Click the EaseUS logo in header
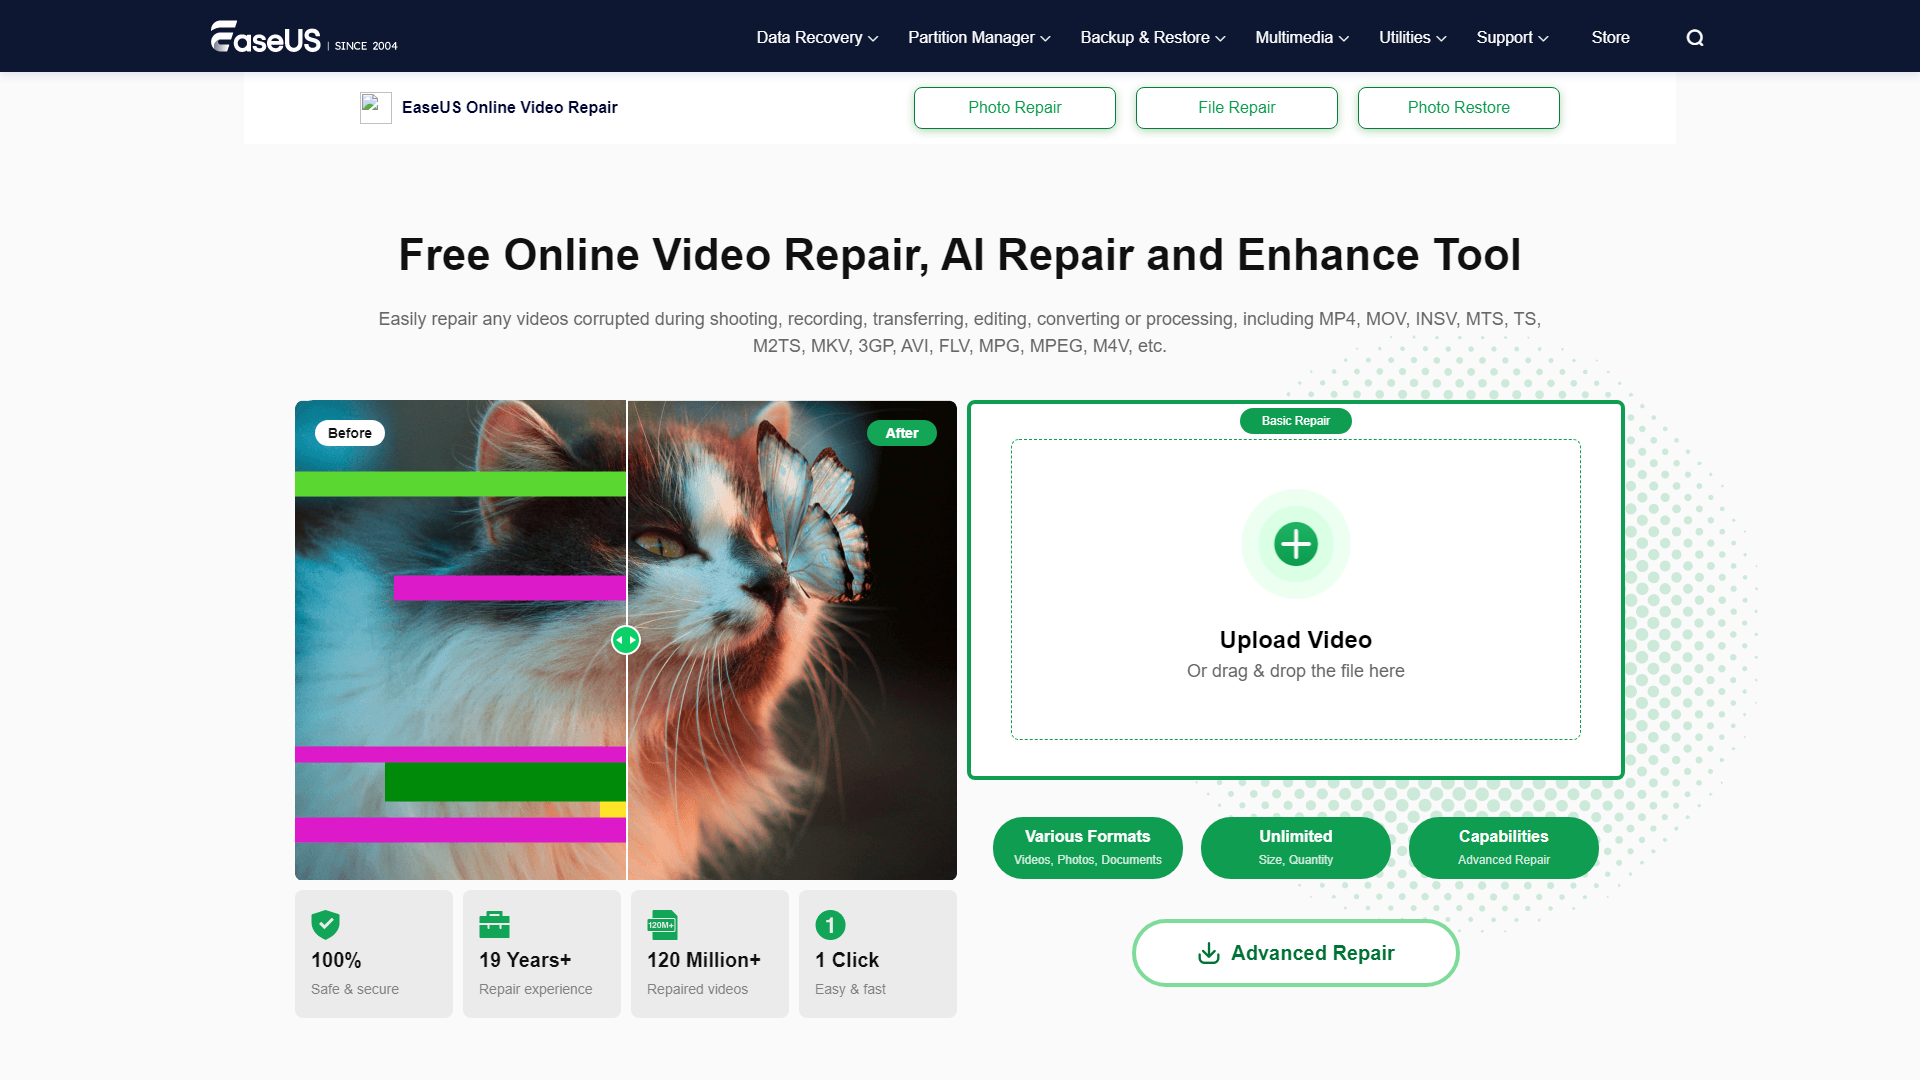The image size is (1920, 1080). (x=266, y=37)
